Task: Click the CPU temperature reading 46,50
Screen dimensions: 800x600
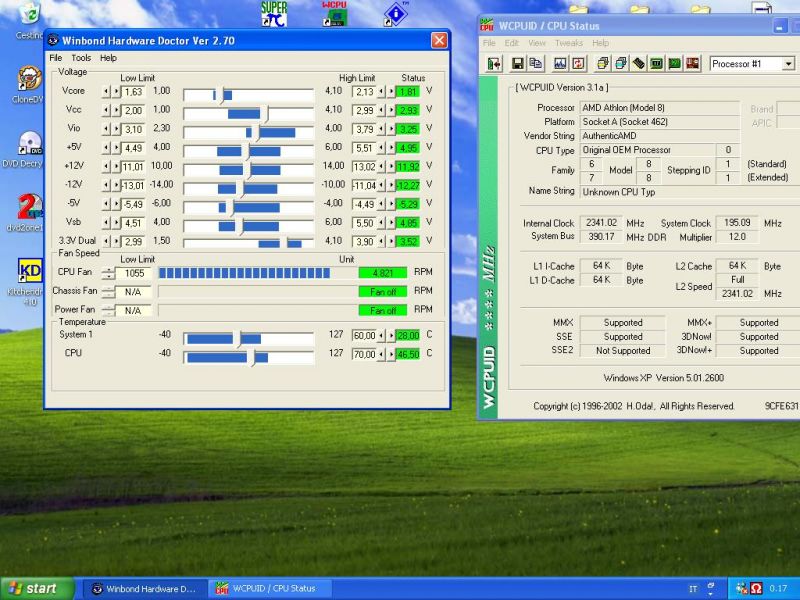Action: (408, 355)
